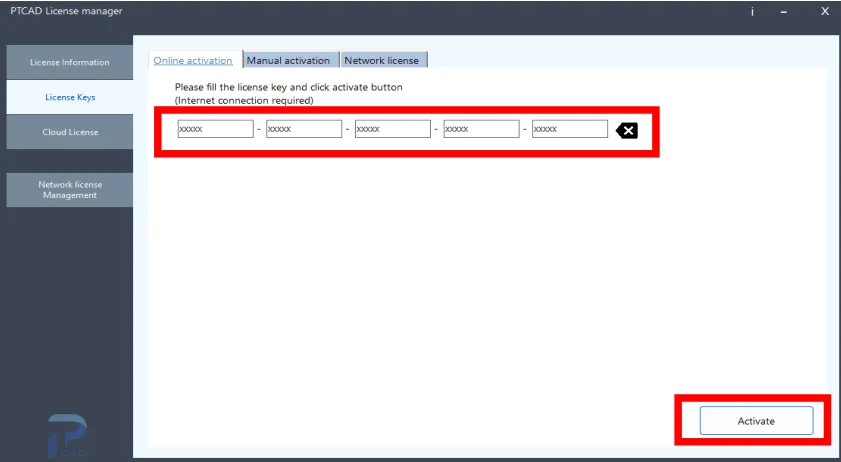
Task: Open License Information section
Action: pyautogui.click(x=70, y=62)
